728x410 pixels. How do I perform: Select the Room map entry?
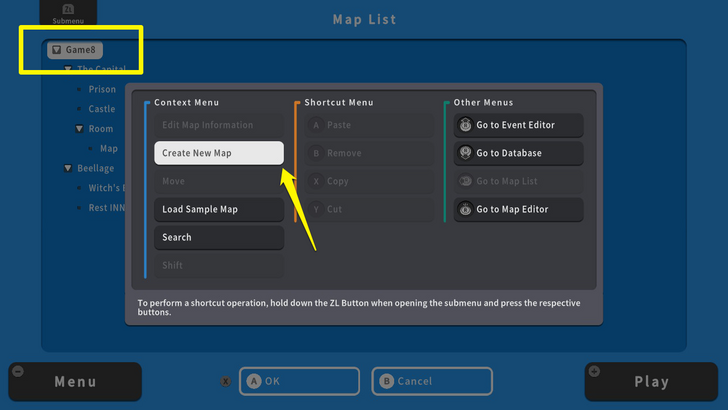tap(101, 129)
